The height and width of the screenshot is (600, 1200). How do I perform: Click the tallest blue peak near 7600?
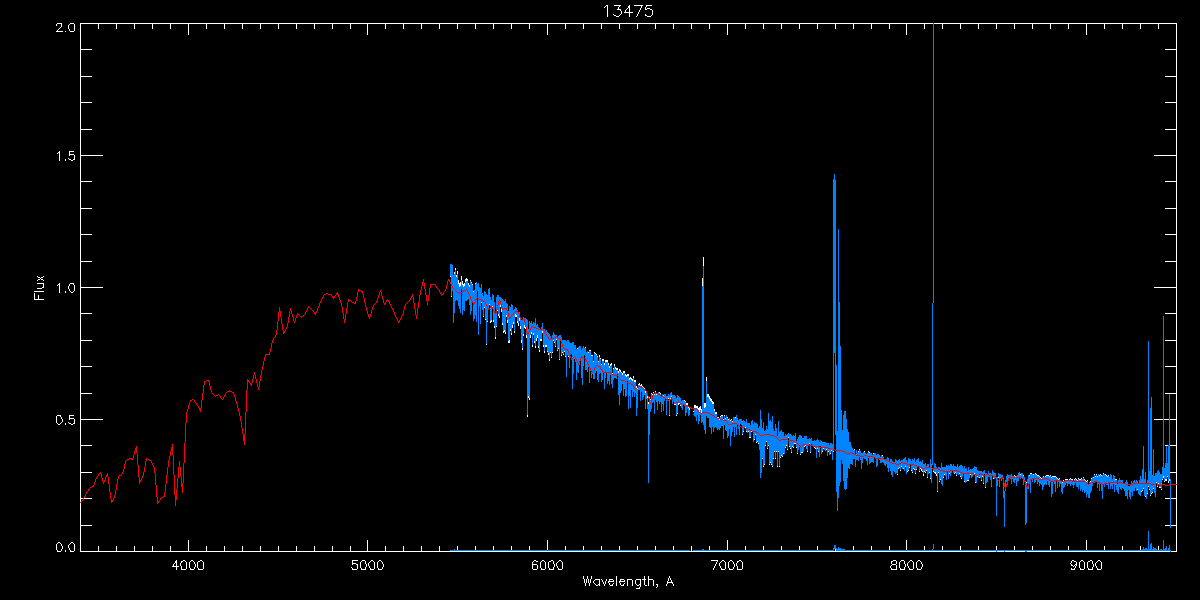click(x=833, y=177)
